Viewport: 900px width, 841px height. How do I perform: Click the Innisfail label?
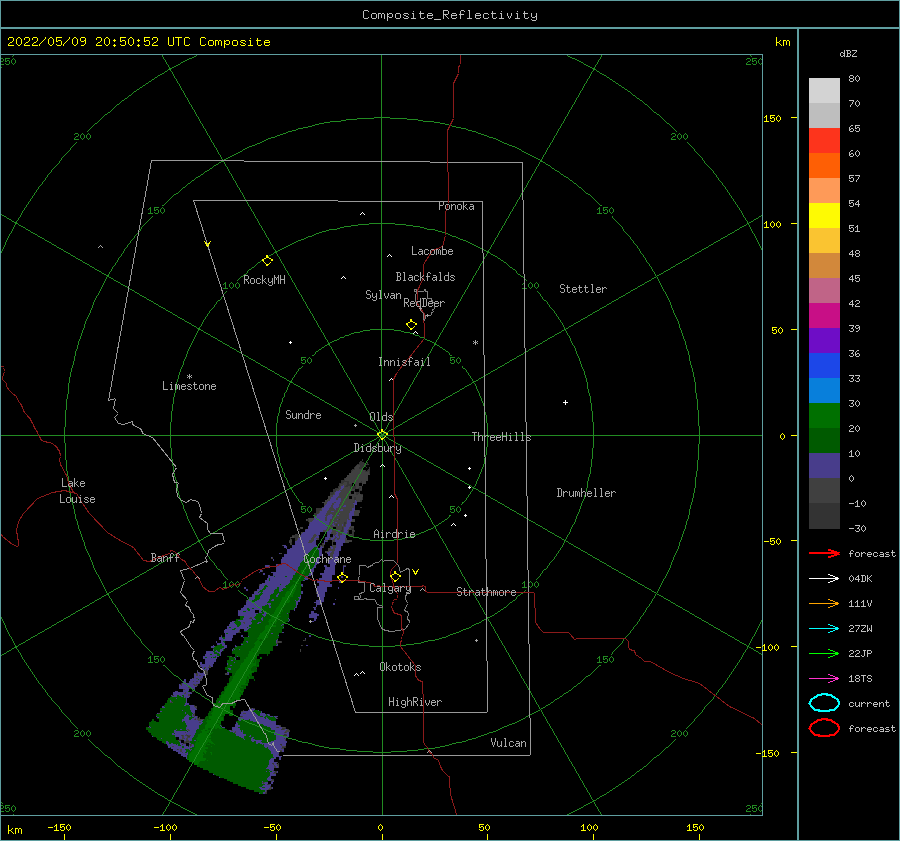pos(404,362)
